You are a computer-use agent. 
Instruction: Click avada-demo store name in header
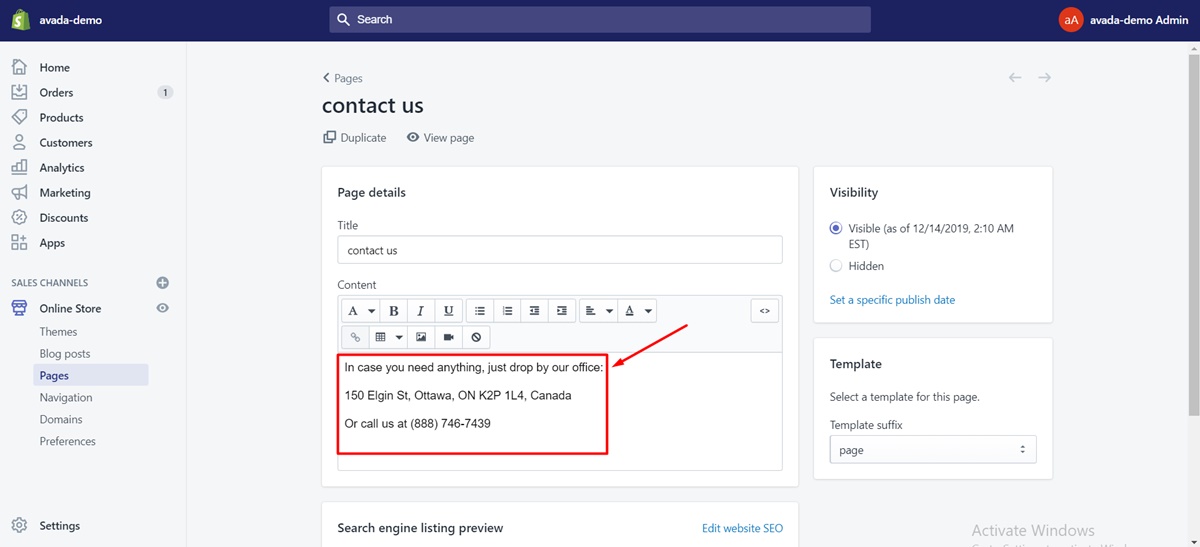[70, 20]
